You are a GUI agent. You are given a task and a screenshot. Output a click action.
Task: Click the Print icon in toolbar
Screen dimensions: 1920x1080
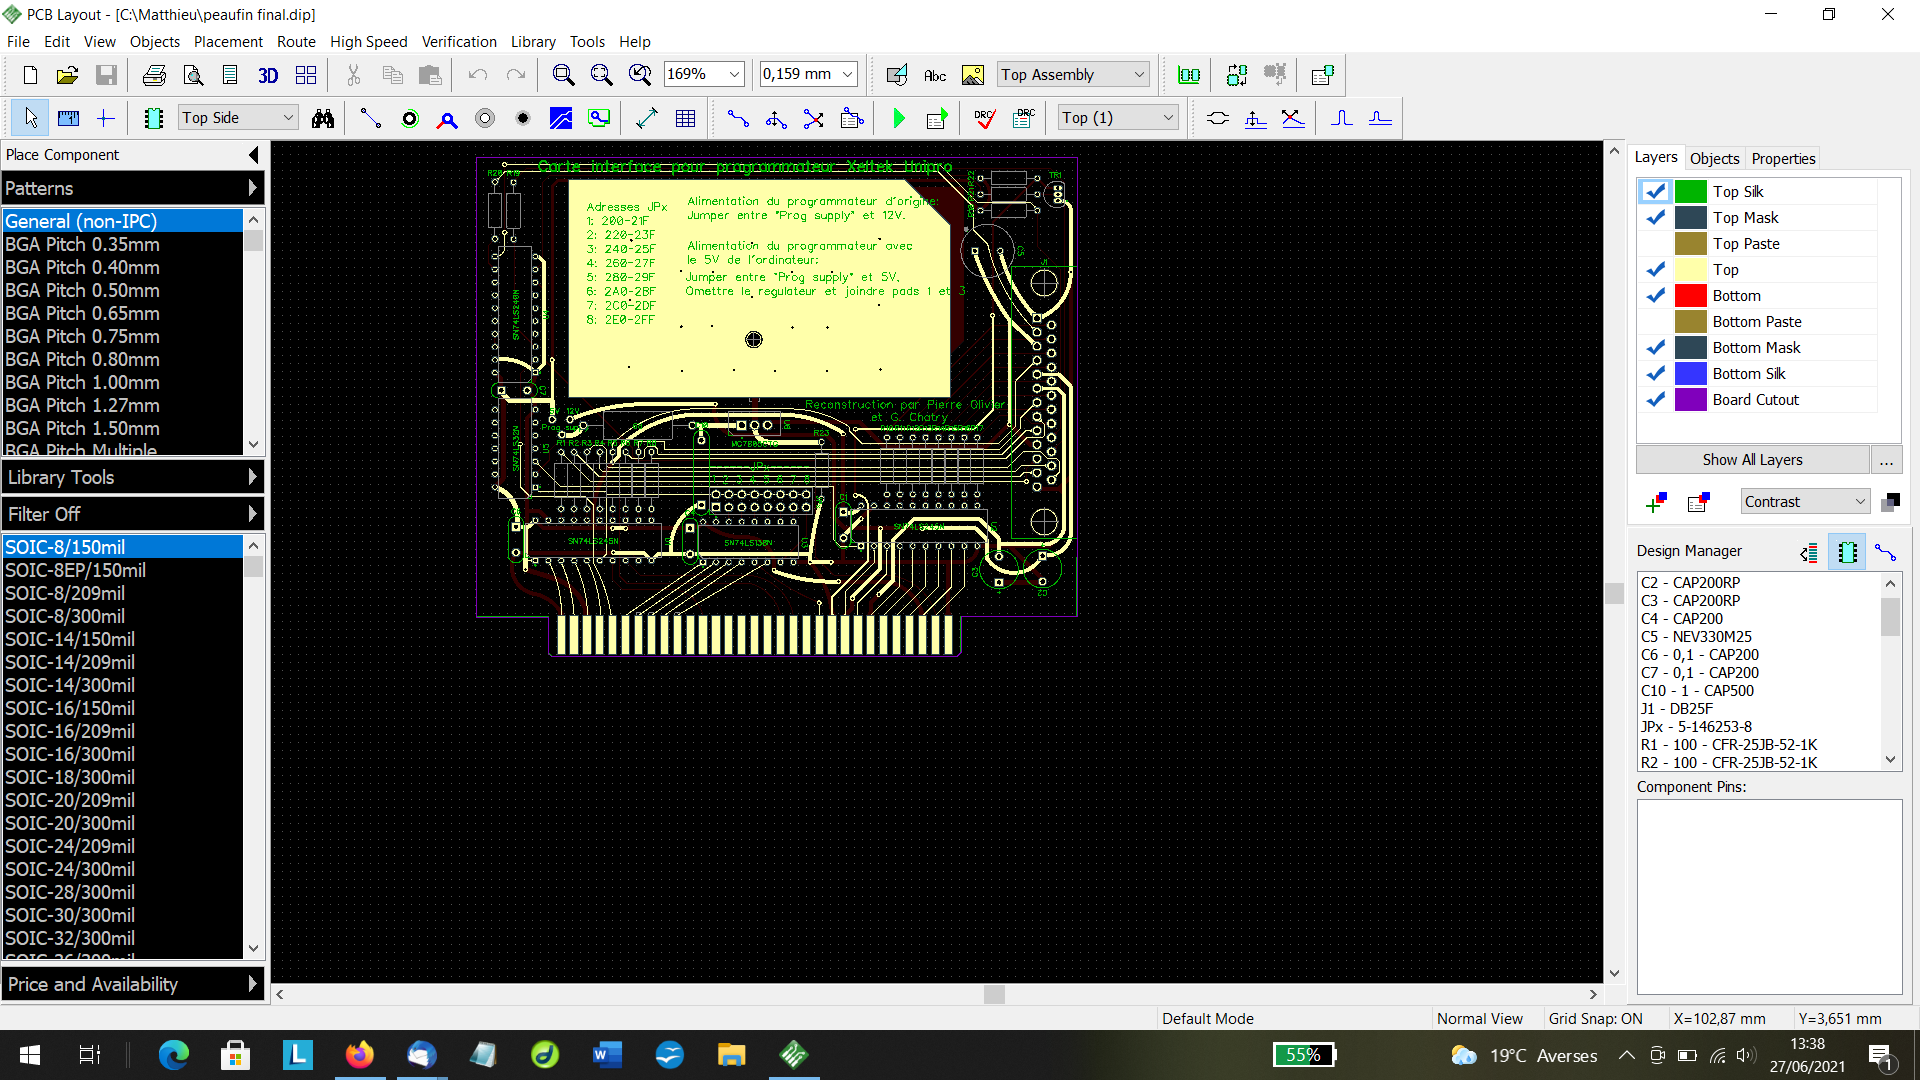[154, 75]
